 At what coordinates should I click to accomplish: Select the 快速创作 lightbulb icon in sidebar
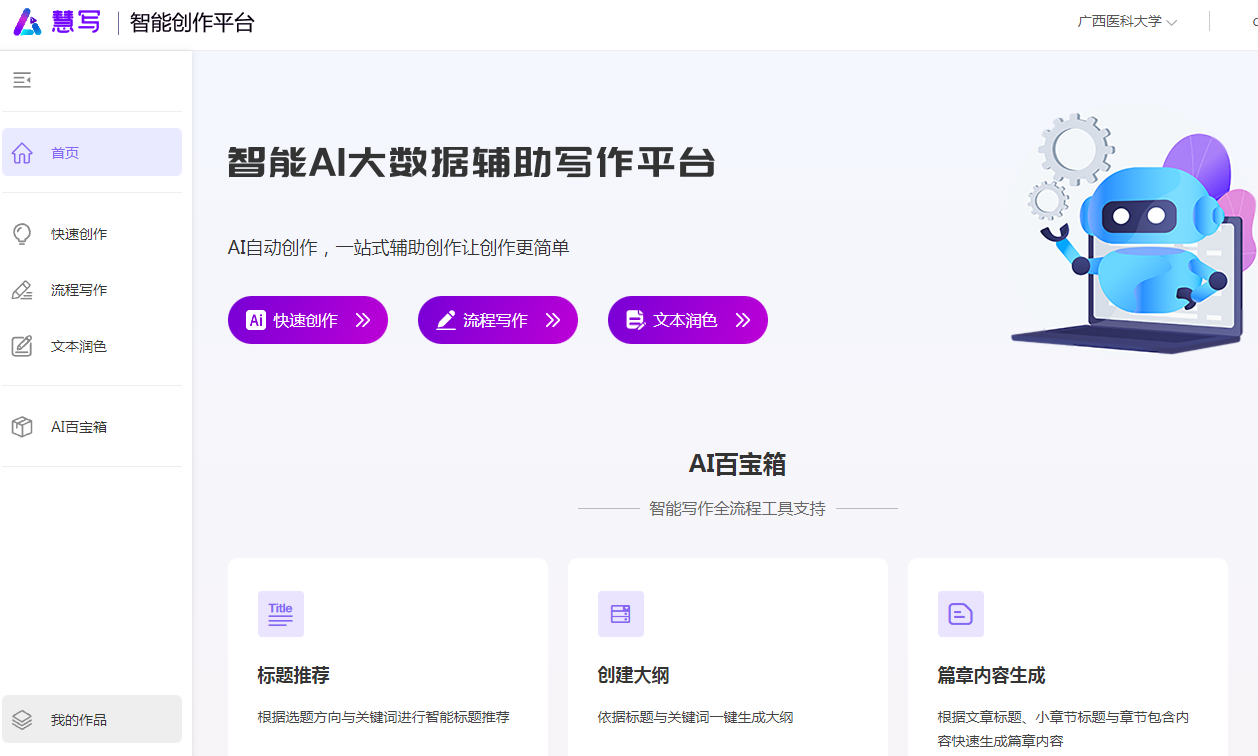pyautogui.click(x=22, y=233)
